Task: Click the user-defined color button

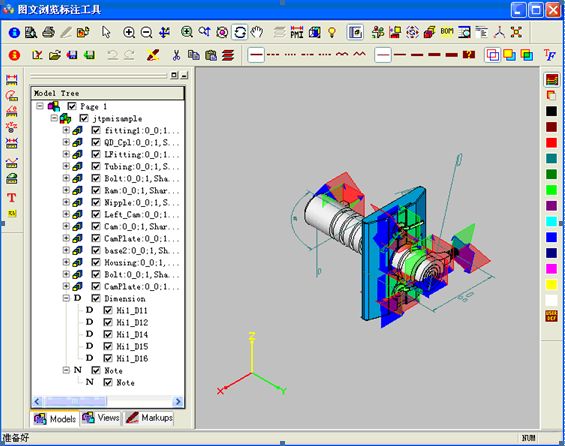Action: 551,316
